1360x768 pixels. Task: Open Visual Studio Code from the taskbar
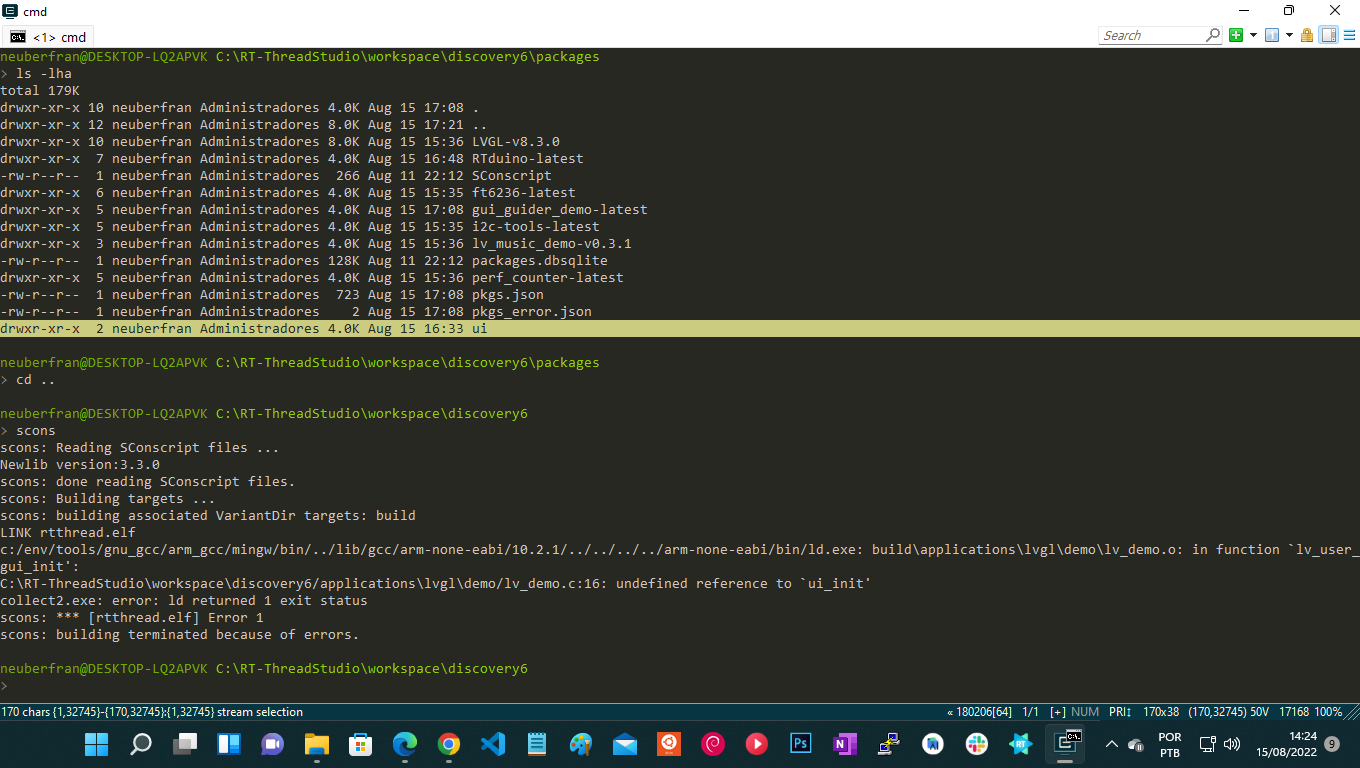point(492,744)
